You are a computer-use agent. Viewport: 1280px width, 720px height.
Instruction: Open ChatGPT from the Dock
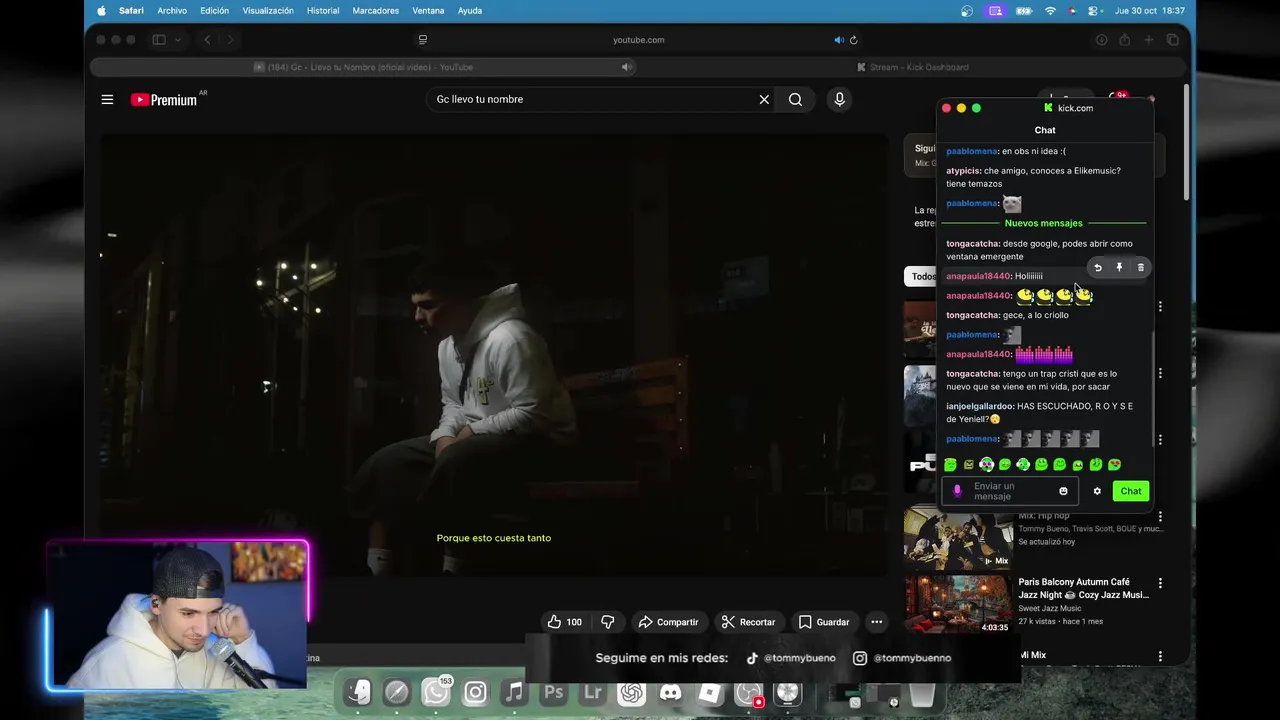631,692
